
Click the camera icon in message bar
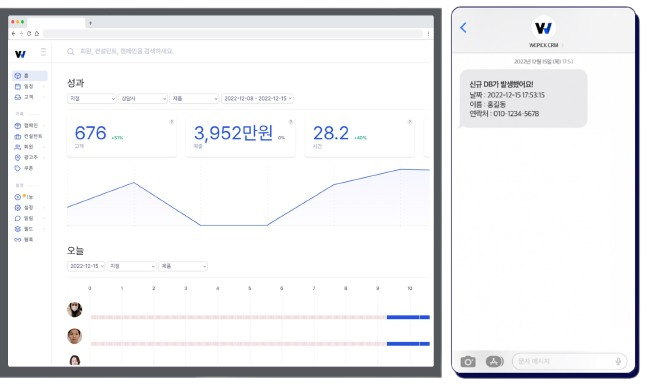click(468, 362)
